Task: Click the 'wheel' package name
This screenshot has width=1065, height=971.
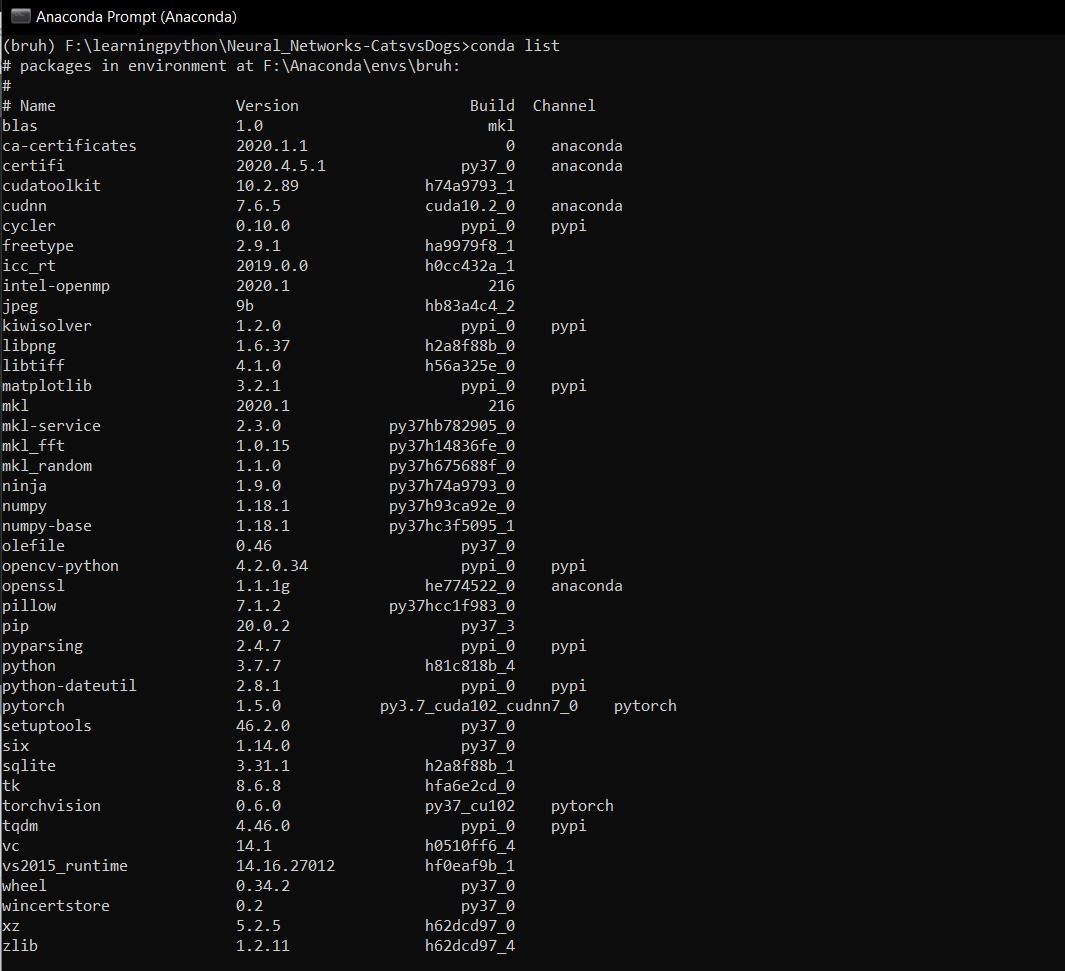Action: point(24,886)
